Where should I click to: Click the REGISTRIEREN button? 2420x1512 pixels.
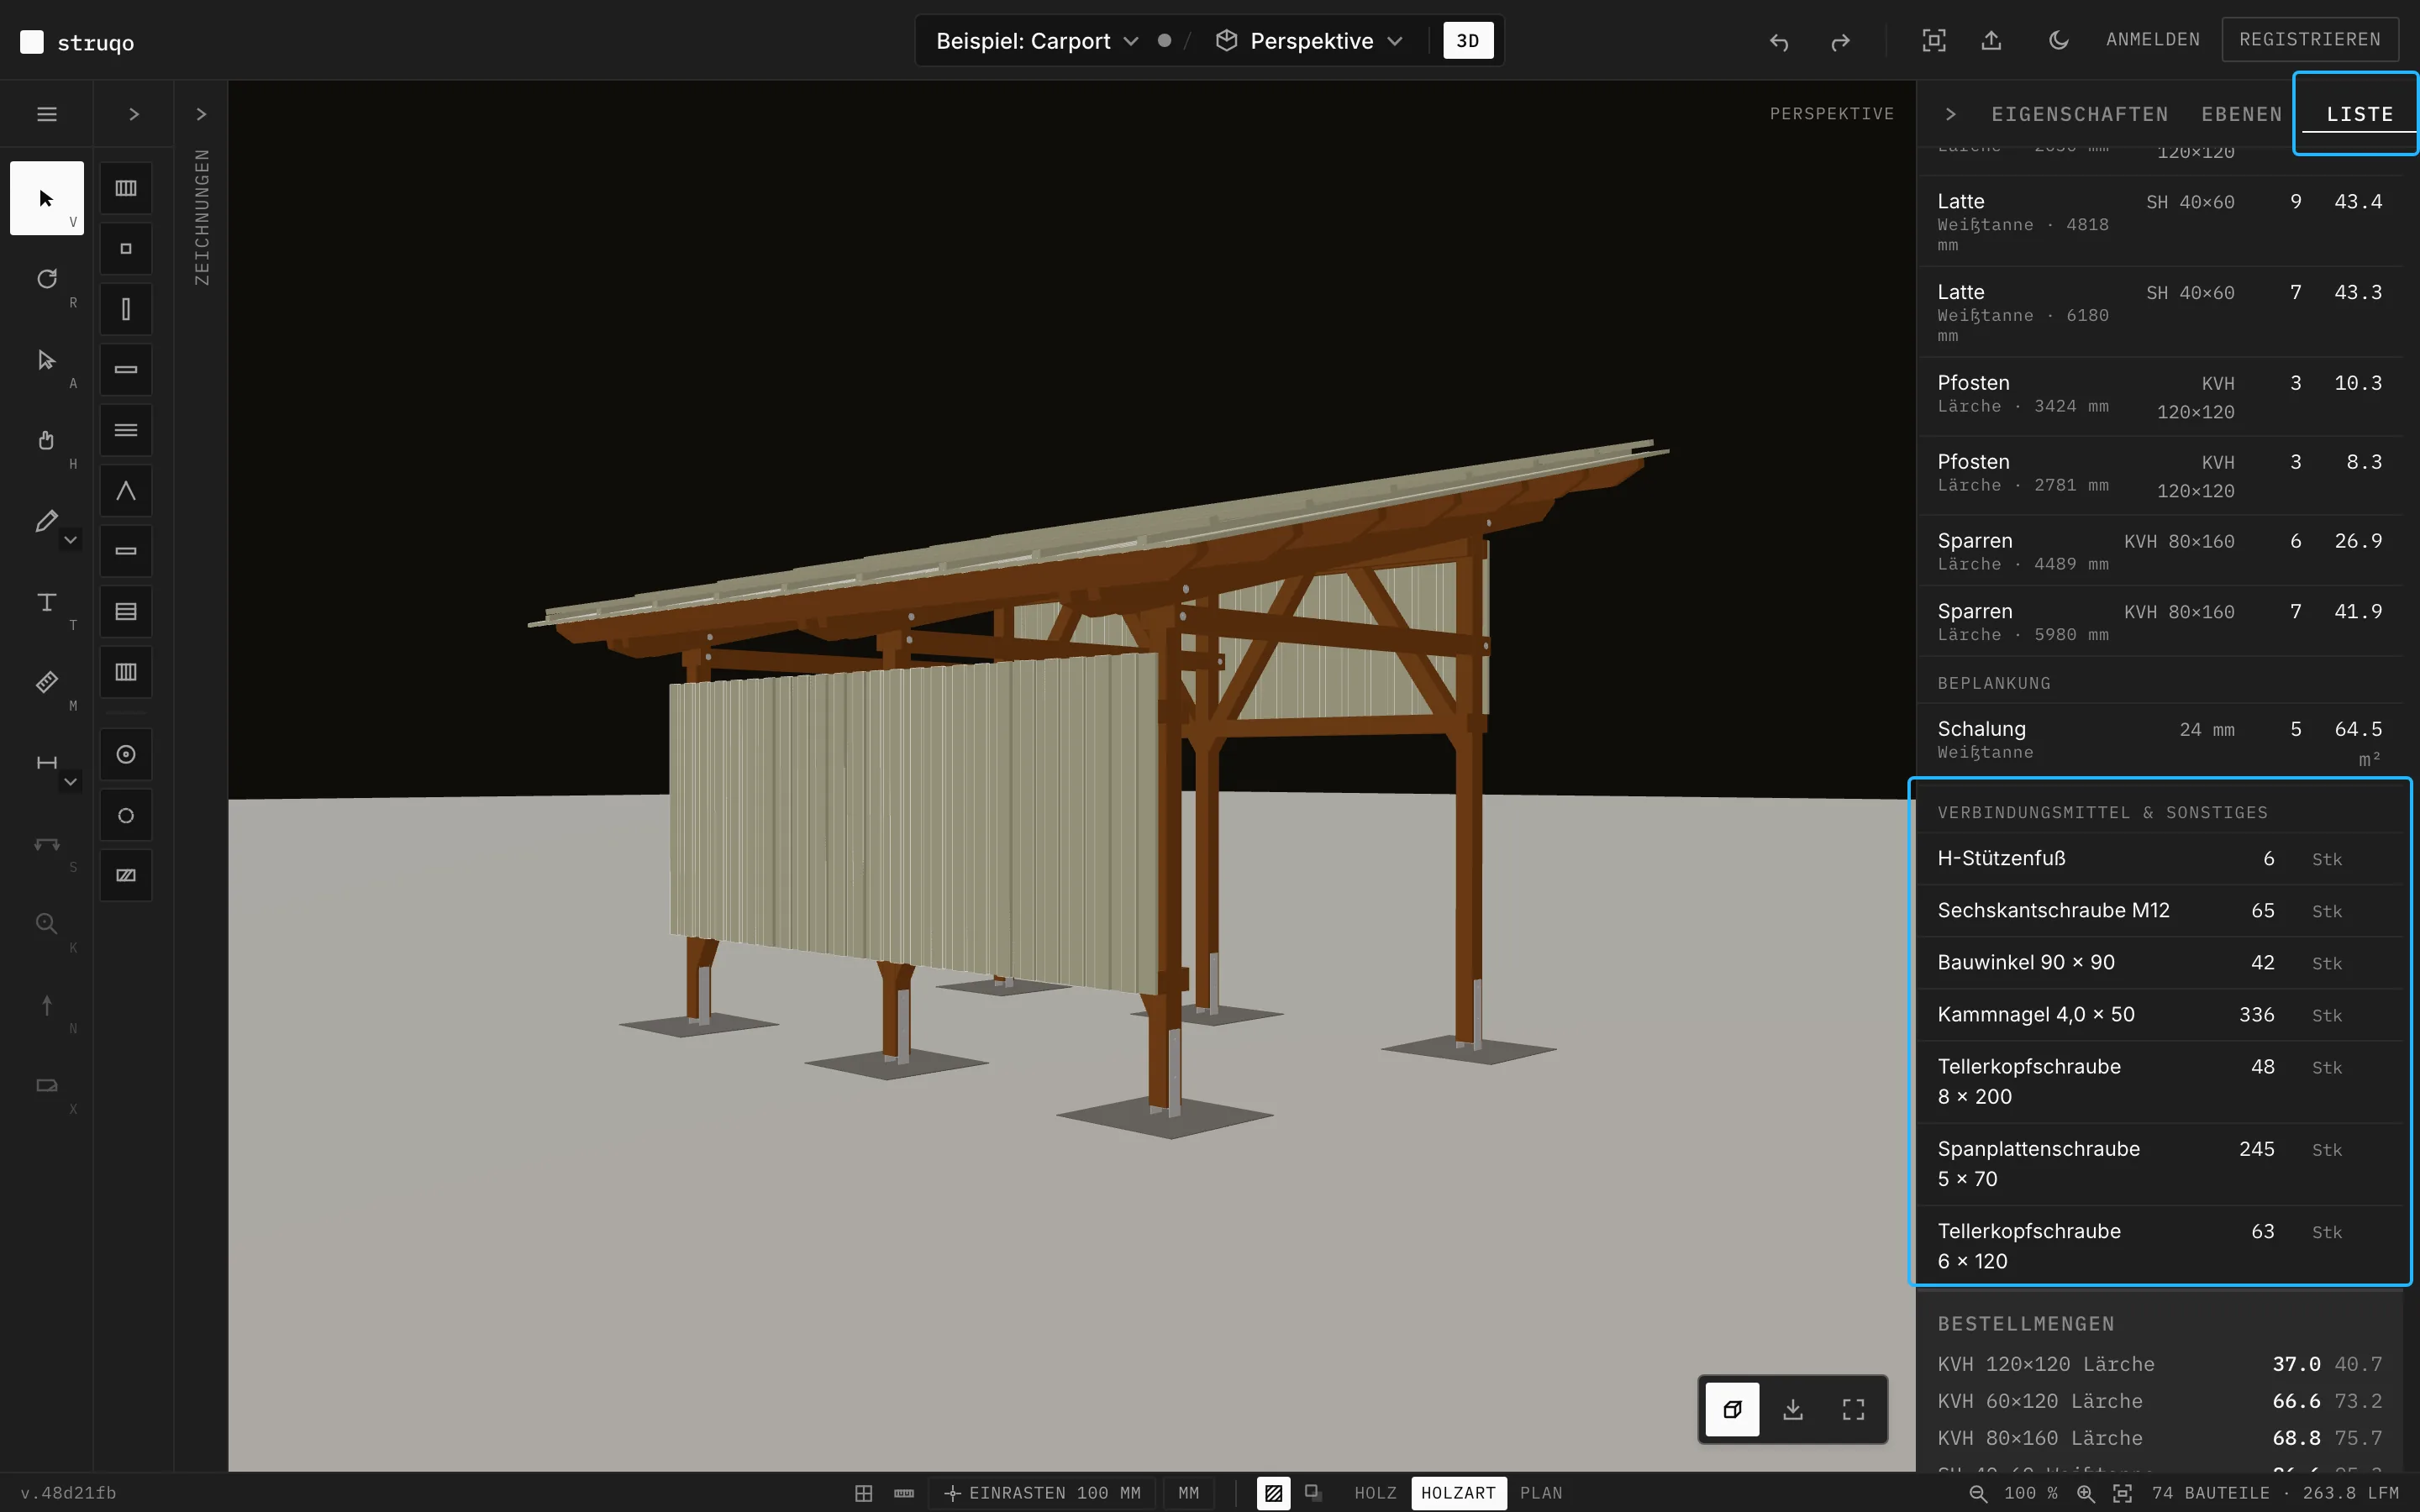pyautogui.click(x=2310, y=39)
